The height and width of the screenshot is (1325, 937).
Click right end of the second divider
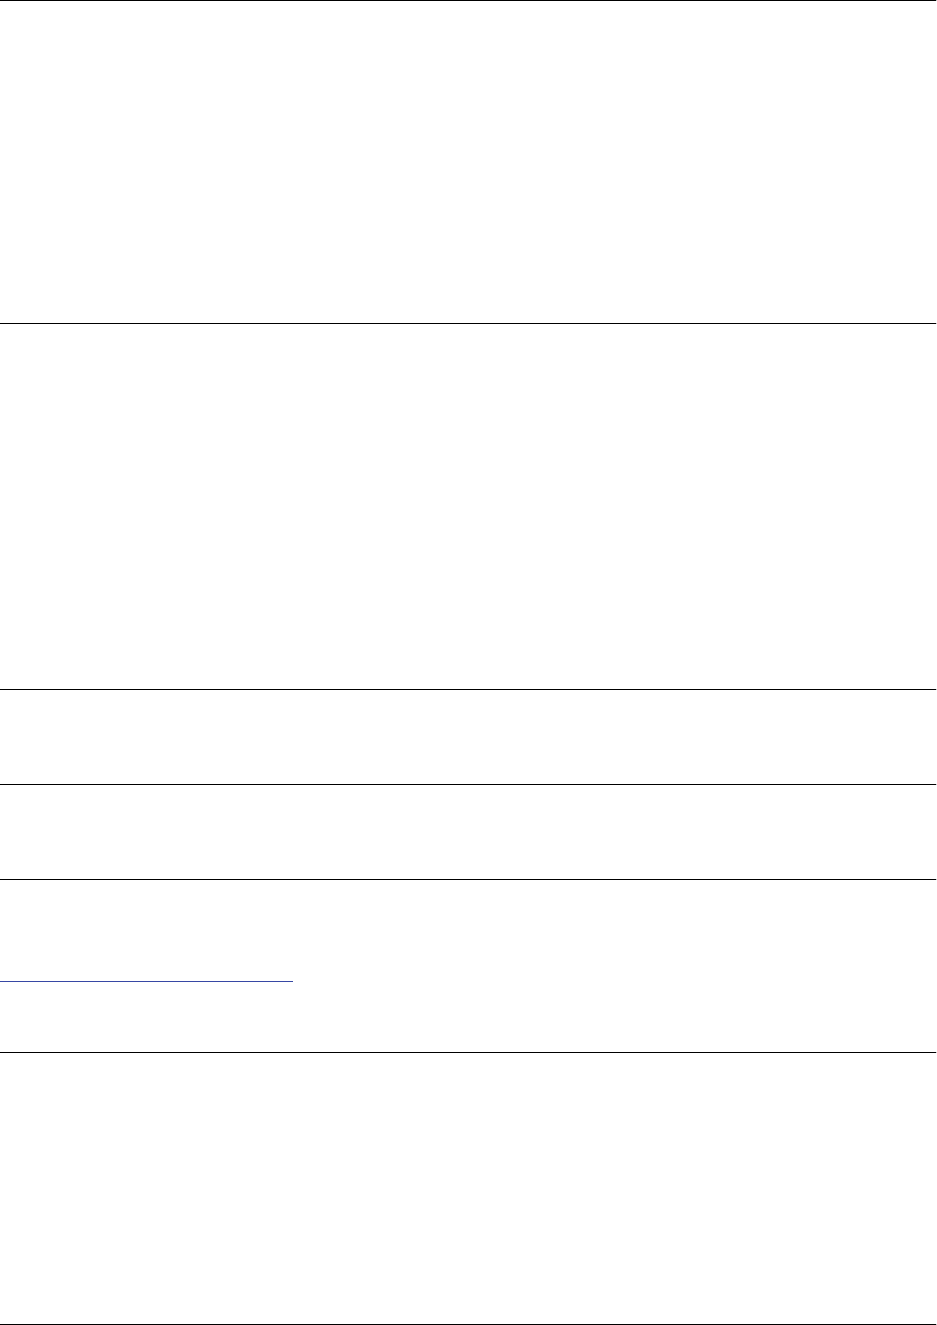pyautogui.click(x=932, y=323)
